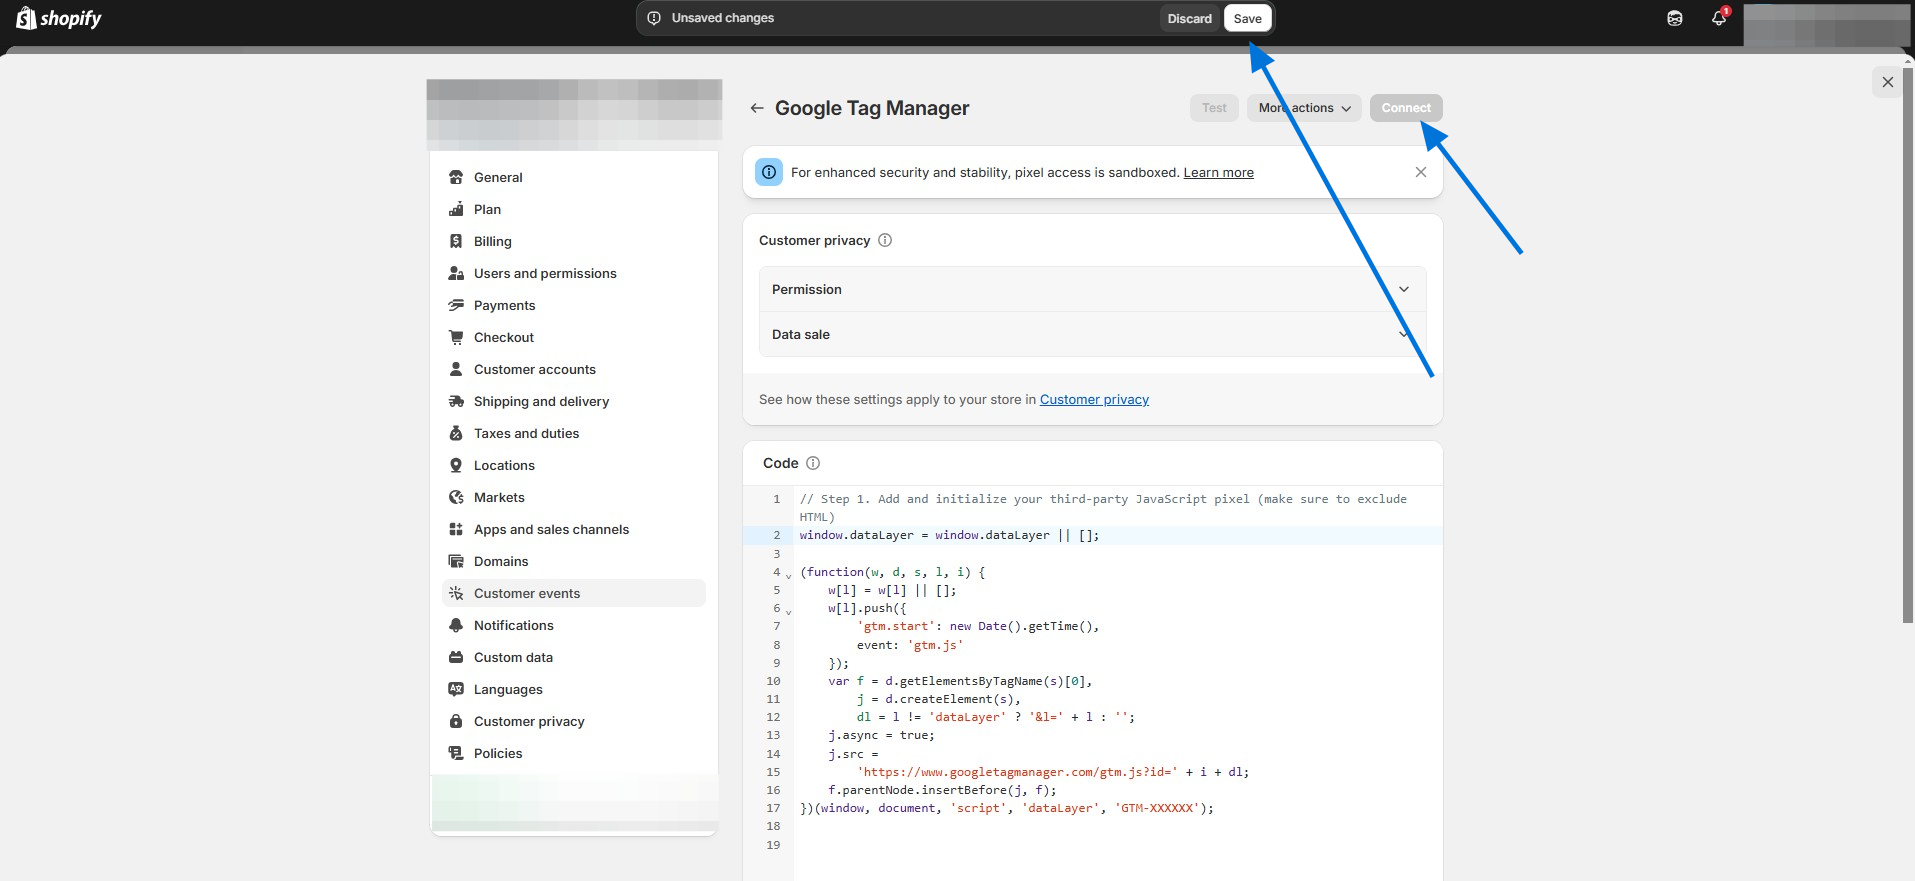Select Customer events in sidebar
The width and height of the screenshot is (1915, 881).
pyautogui.click(x=574, y=593)
